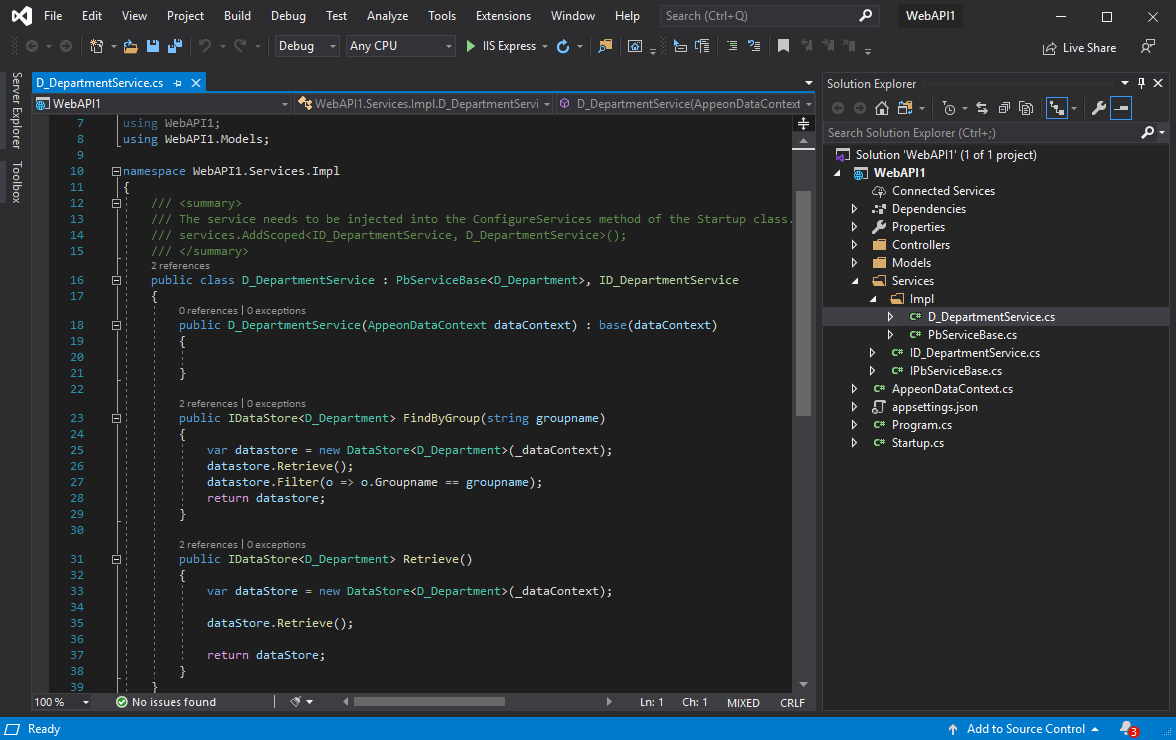Image resolution: width=1176 pixels, height=740 pixels.
Task: Toggle auto-hide pin on Solution Explorer panel
Action: 1141,84
